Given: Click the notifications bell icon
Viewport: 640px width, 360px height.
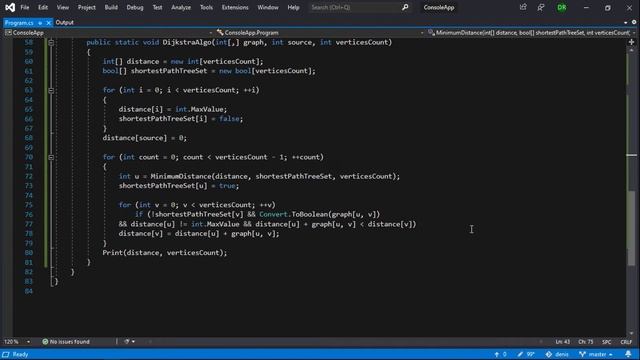Looking at the screenshot, I should pos(628,354).
